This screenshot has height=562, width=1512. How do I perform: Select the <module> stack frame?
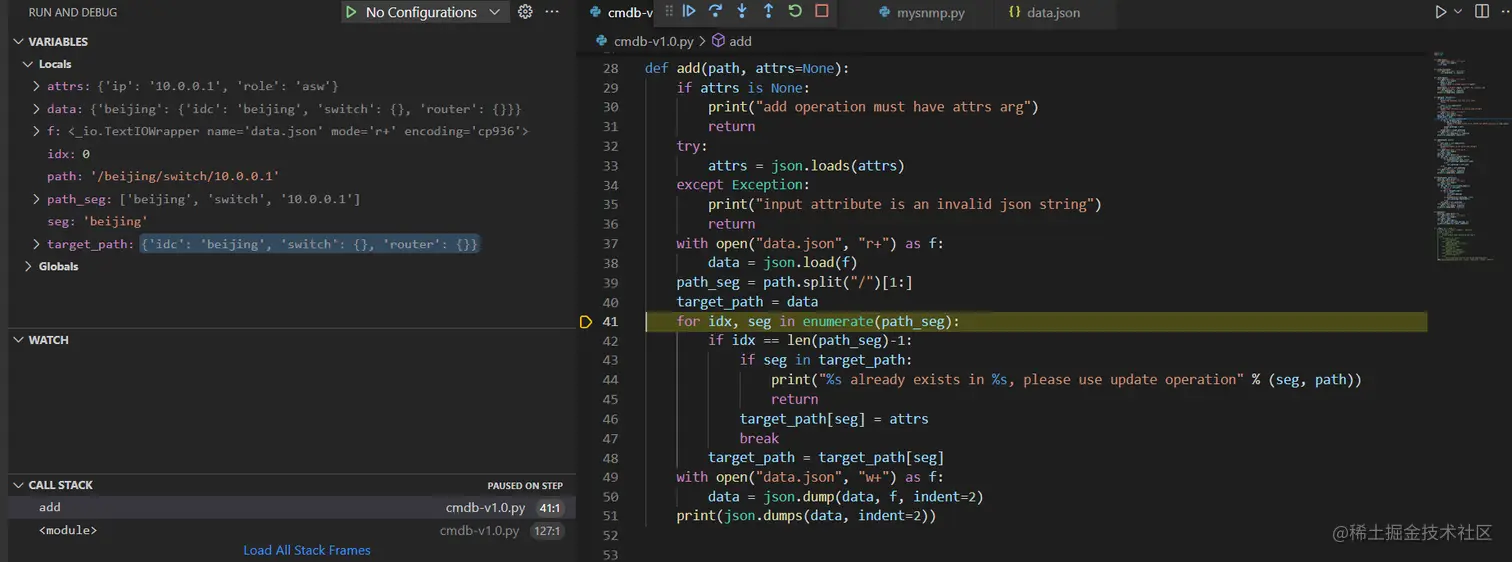292,530
